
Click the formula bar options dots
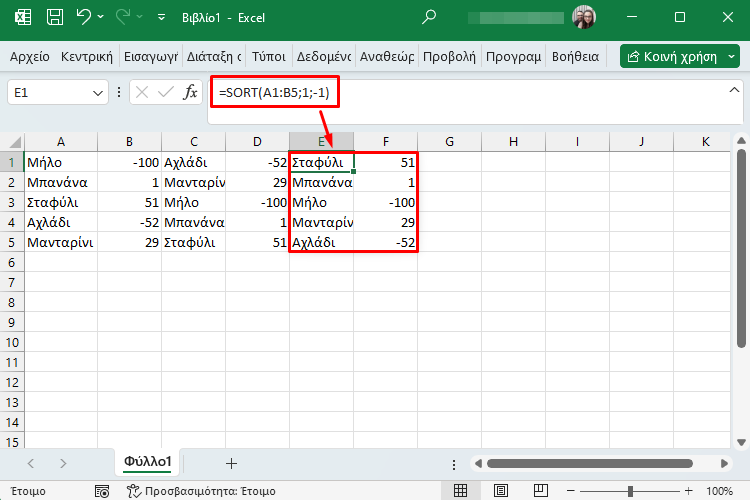tap(119, 92)
